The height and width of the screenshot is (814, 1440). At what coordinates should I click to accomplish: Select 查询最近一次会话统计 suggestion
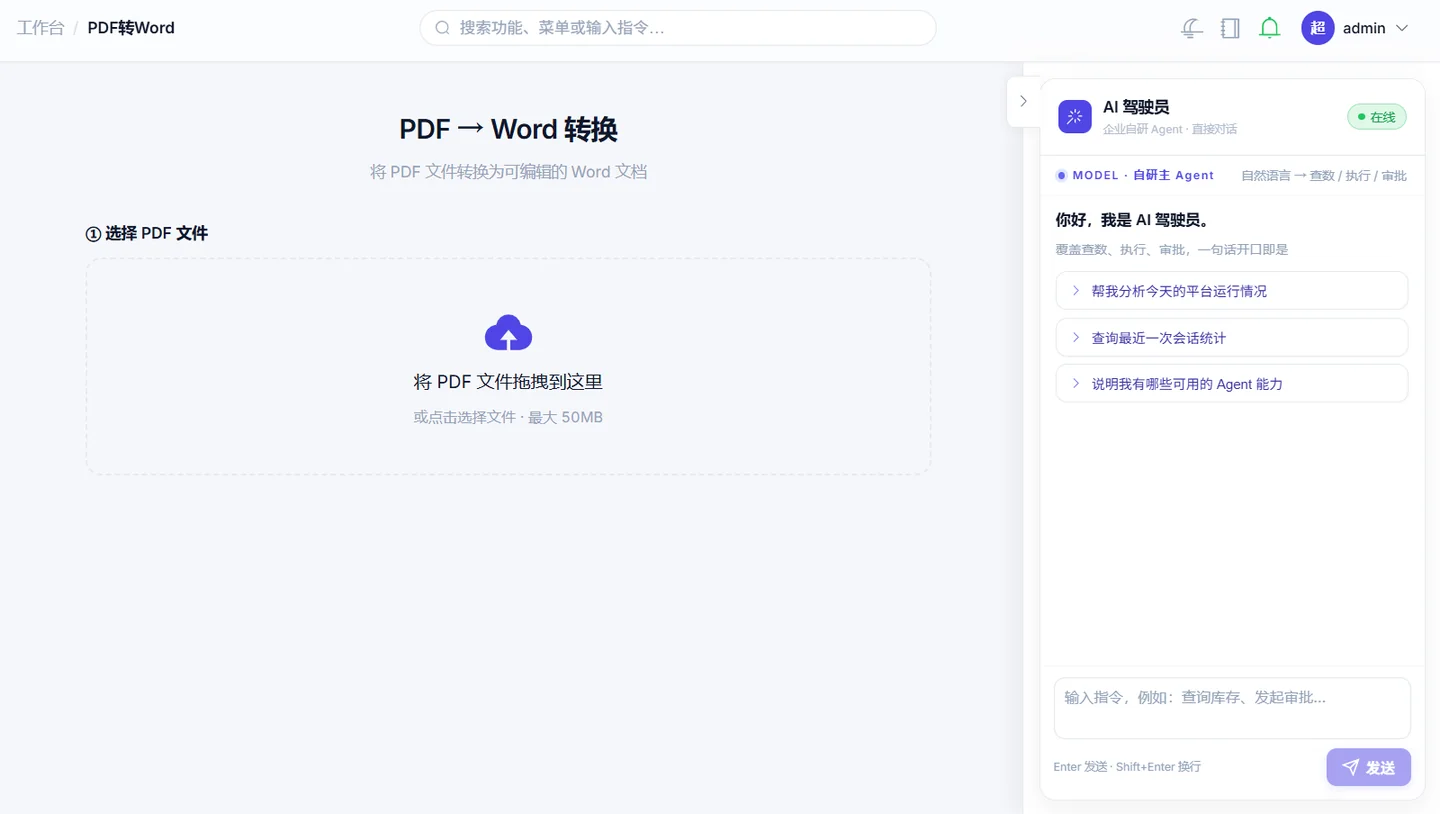1231,338
